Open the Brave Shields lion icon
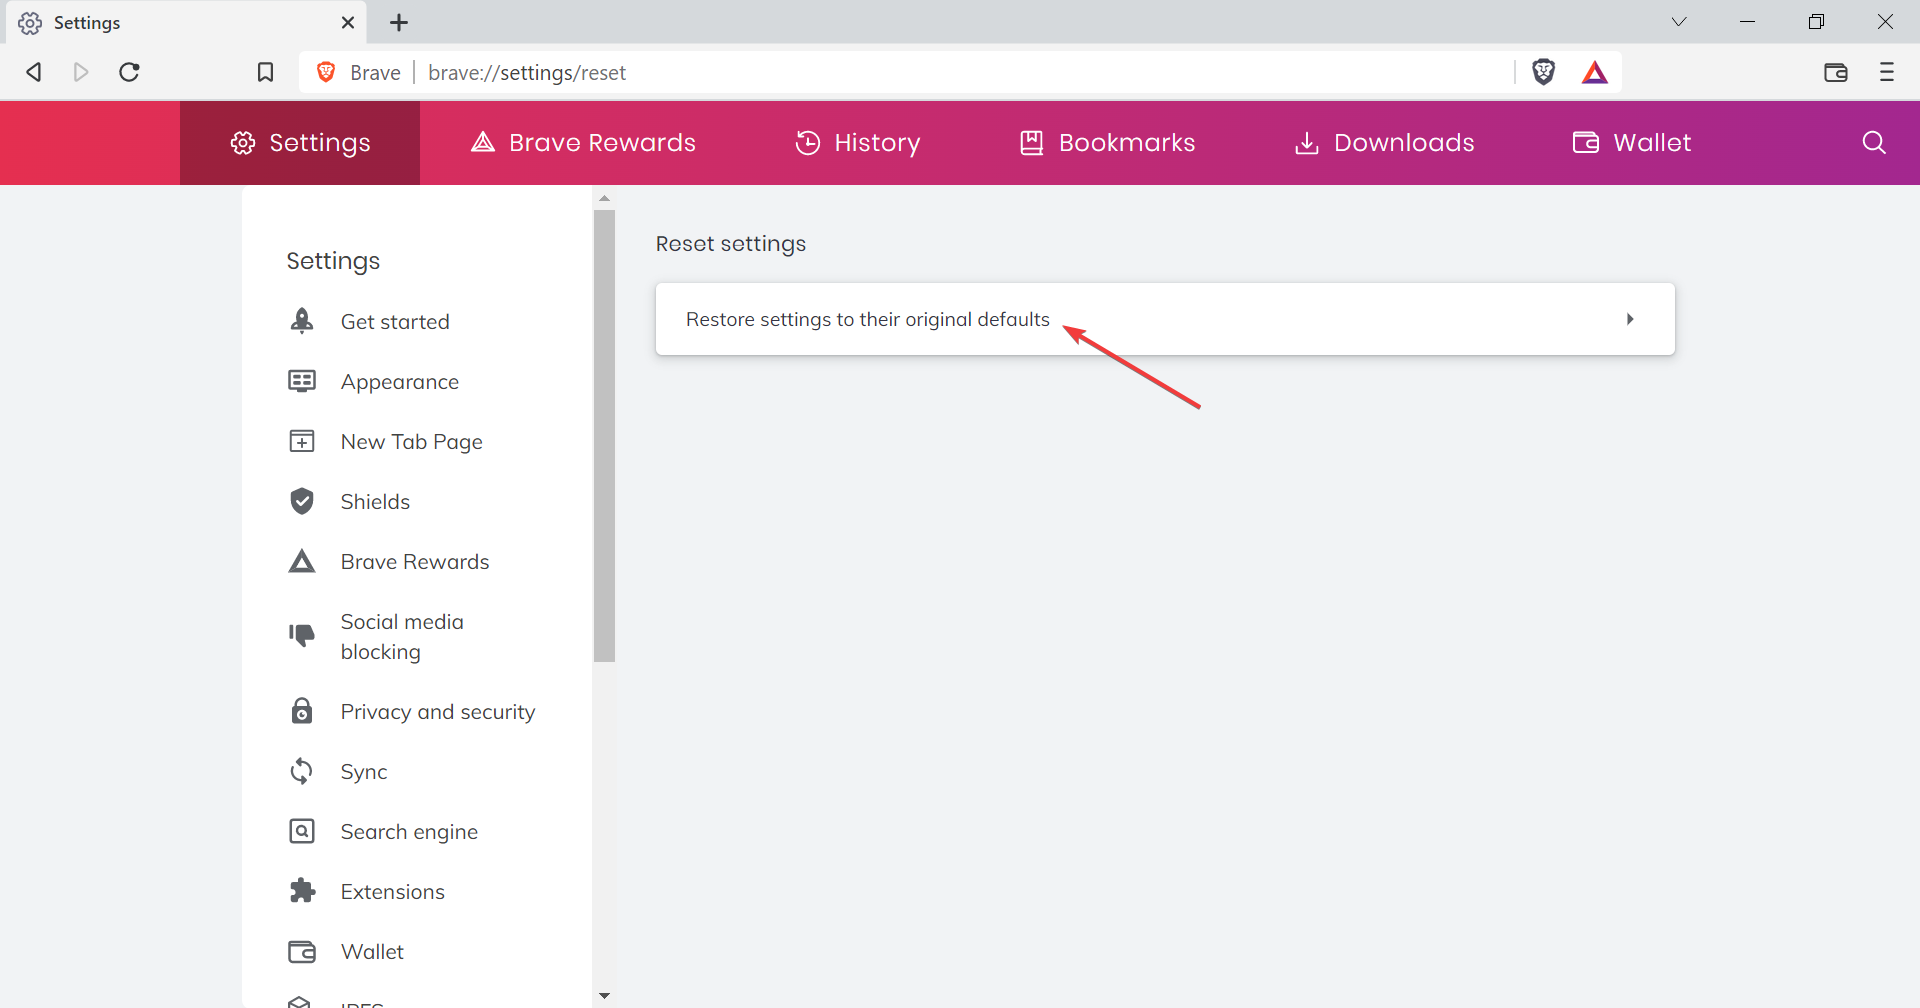Screen dimensions: 1920x1008 [x=1543, y=72]
